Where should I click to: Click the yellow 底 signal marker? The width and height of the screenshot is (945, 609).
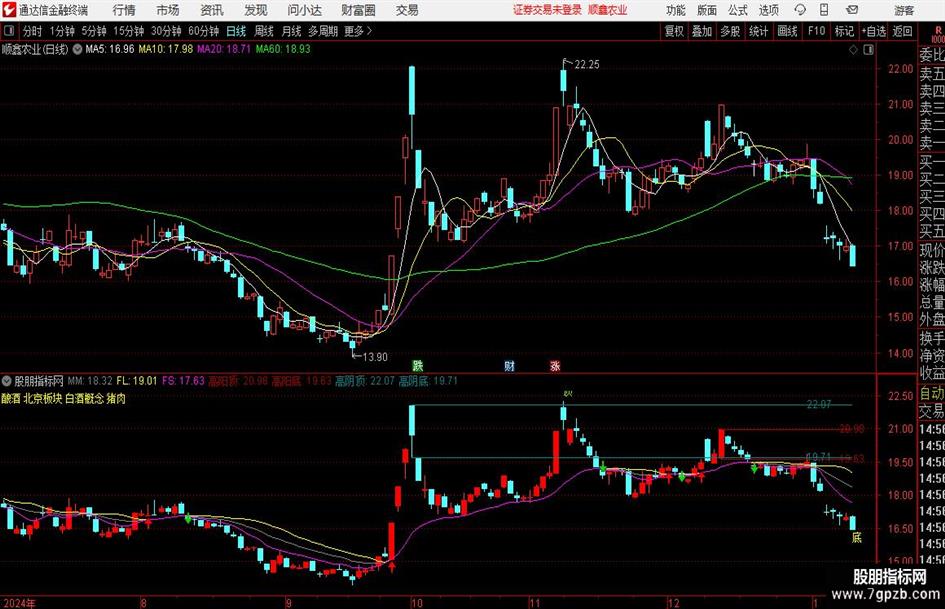click(x=856, y=538)
